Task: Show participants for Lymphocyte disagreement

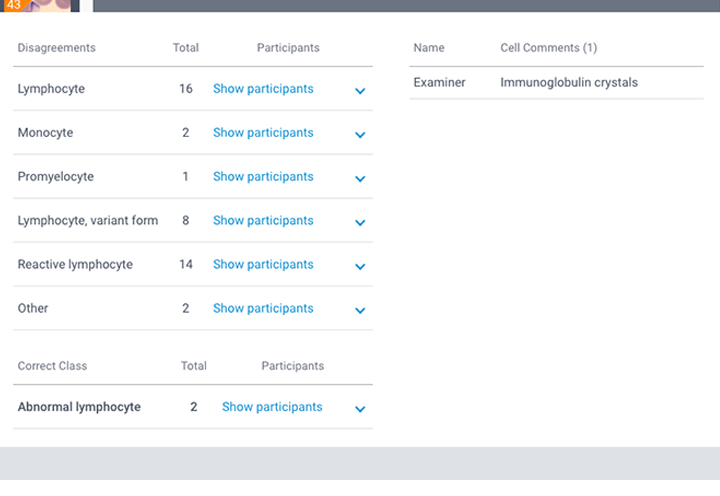Action: 263,89
